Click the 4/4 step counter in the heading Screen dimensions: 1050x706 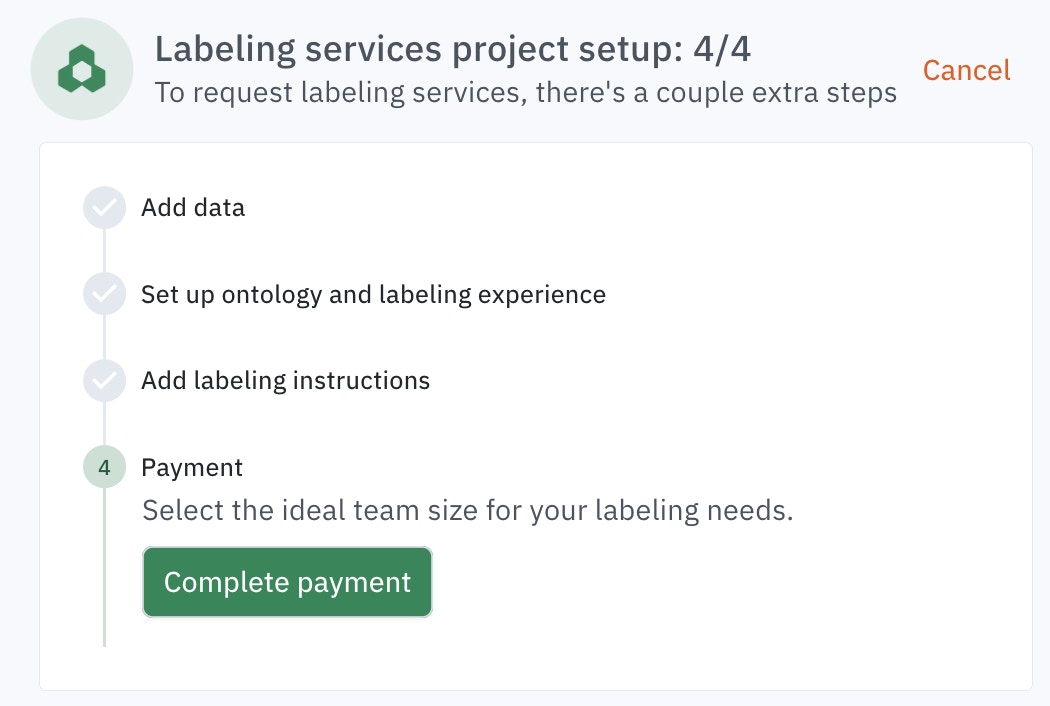722,50
